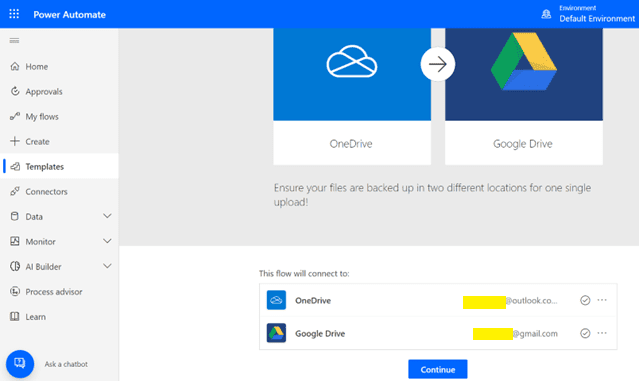Click the gmail.com account email
Viewport: 639px width, 381px height.
[x=515, y=334]
